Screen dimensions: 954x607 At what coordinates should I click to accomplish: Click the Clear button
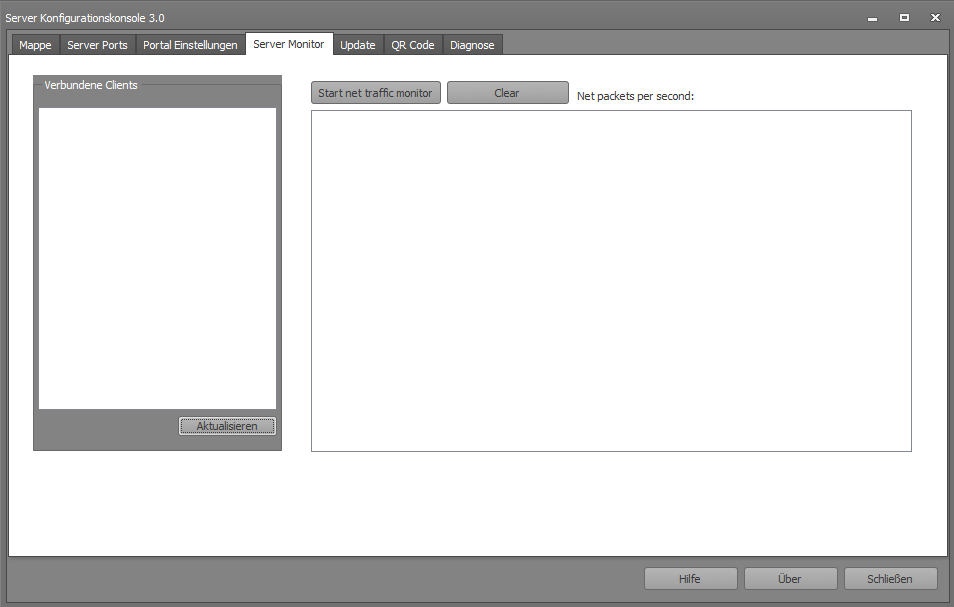pyautogui.click(x=507, y=93)
